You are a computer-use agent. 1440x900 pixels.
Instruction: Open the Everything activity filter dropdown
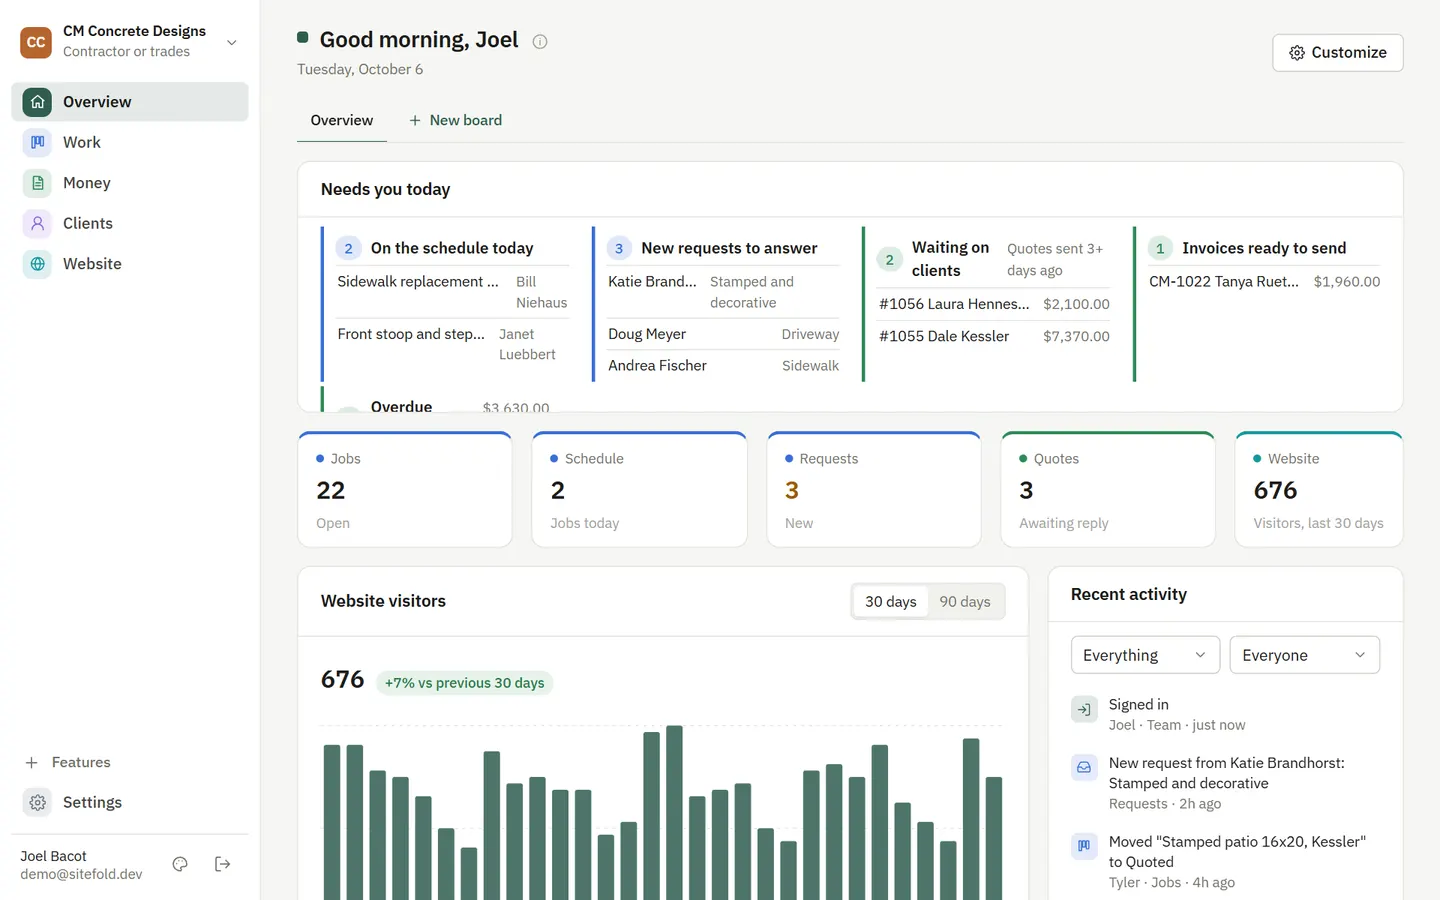click(x=1145, y=655)
